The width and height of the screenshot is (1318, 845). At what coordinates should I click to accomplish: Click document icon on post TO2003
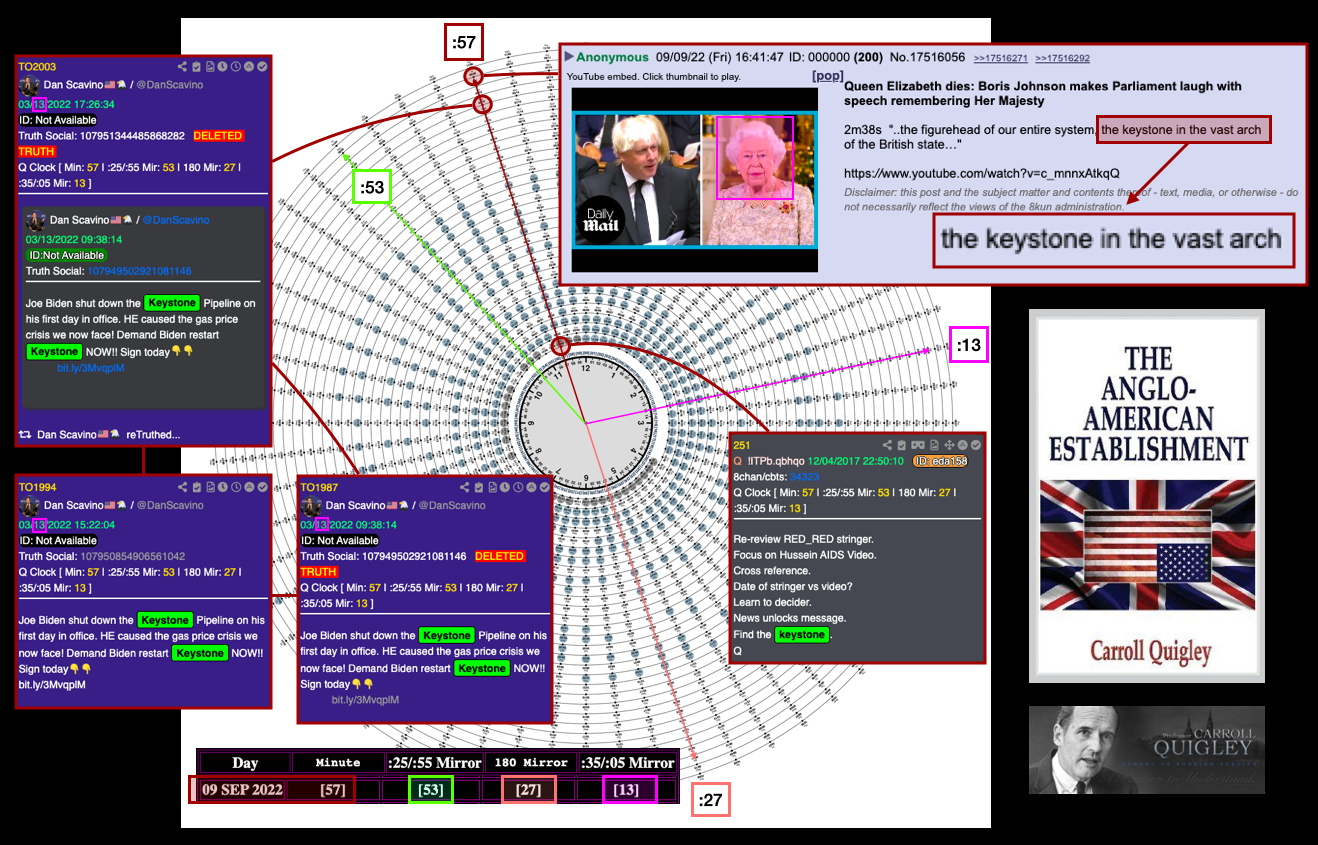210,67
